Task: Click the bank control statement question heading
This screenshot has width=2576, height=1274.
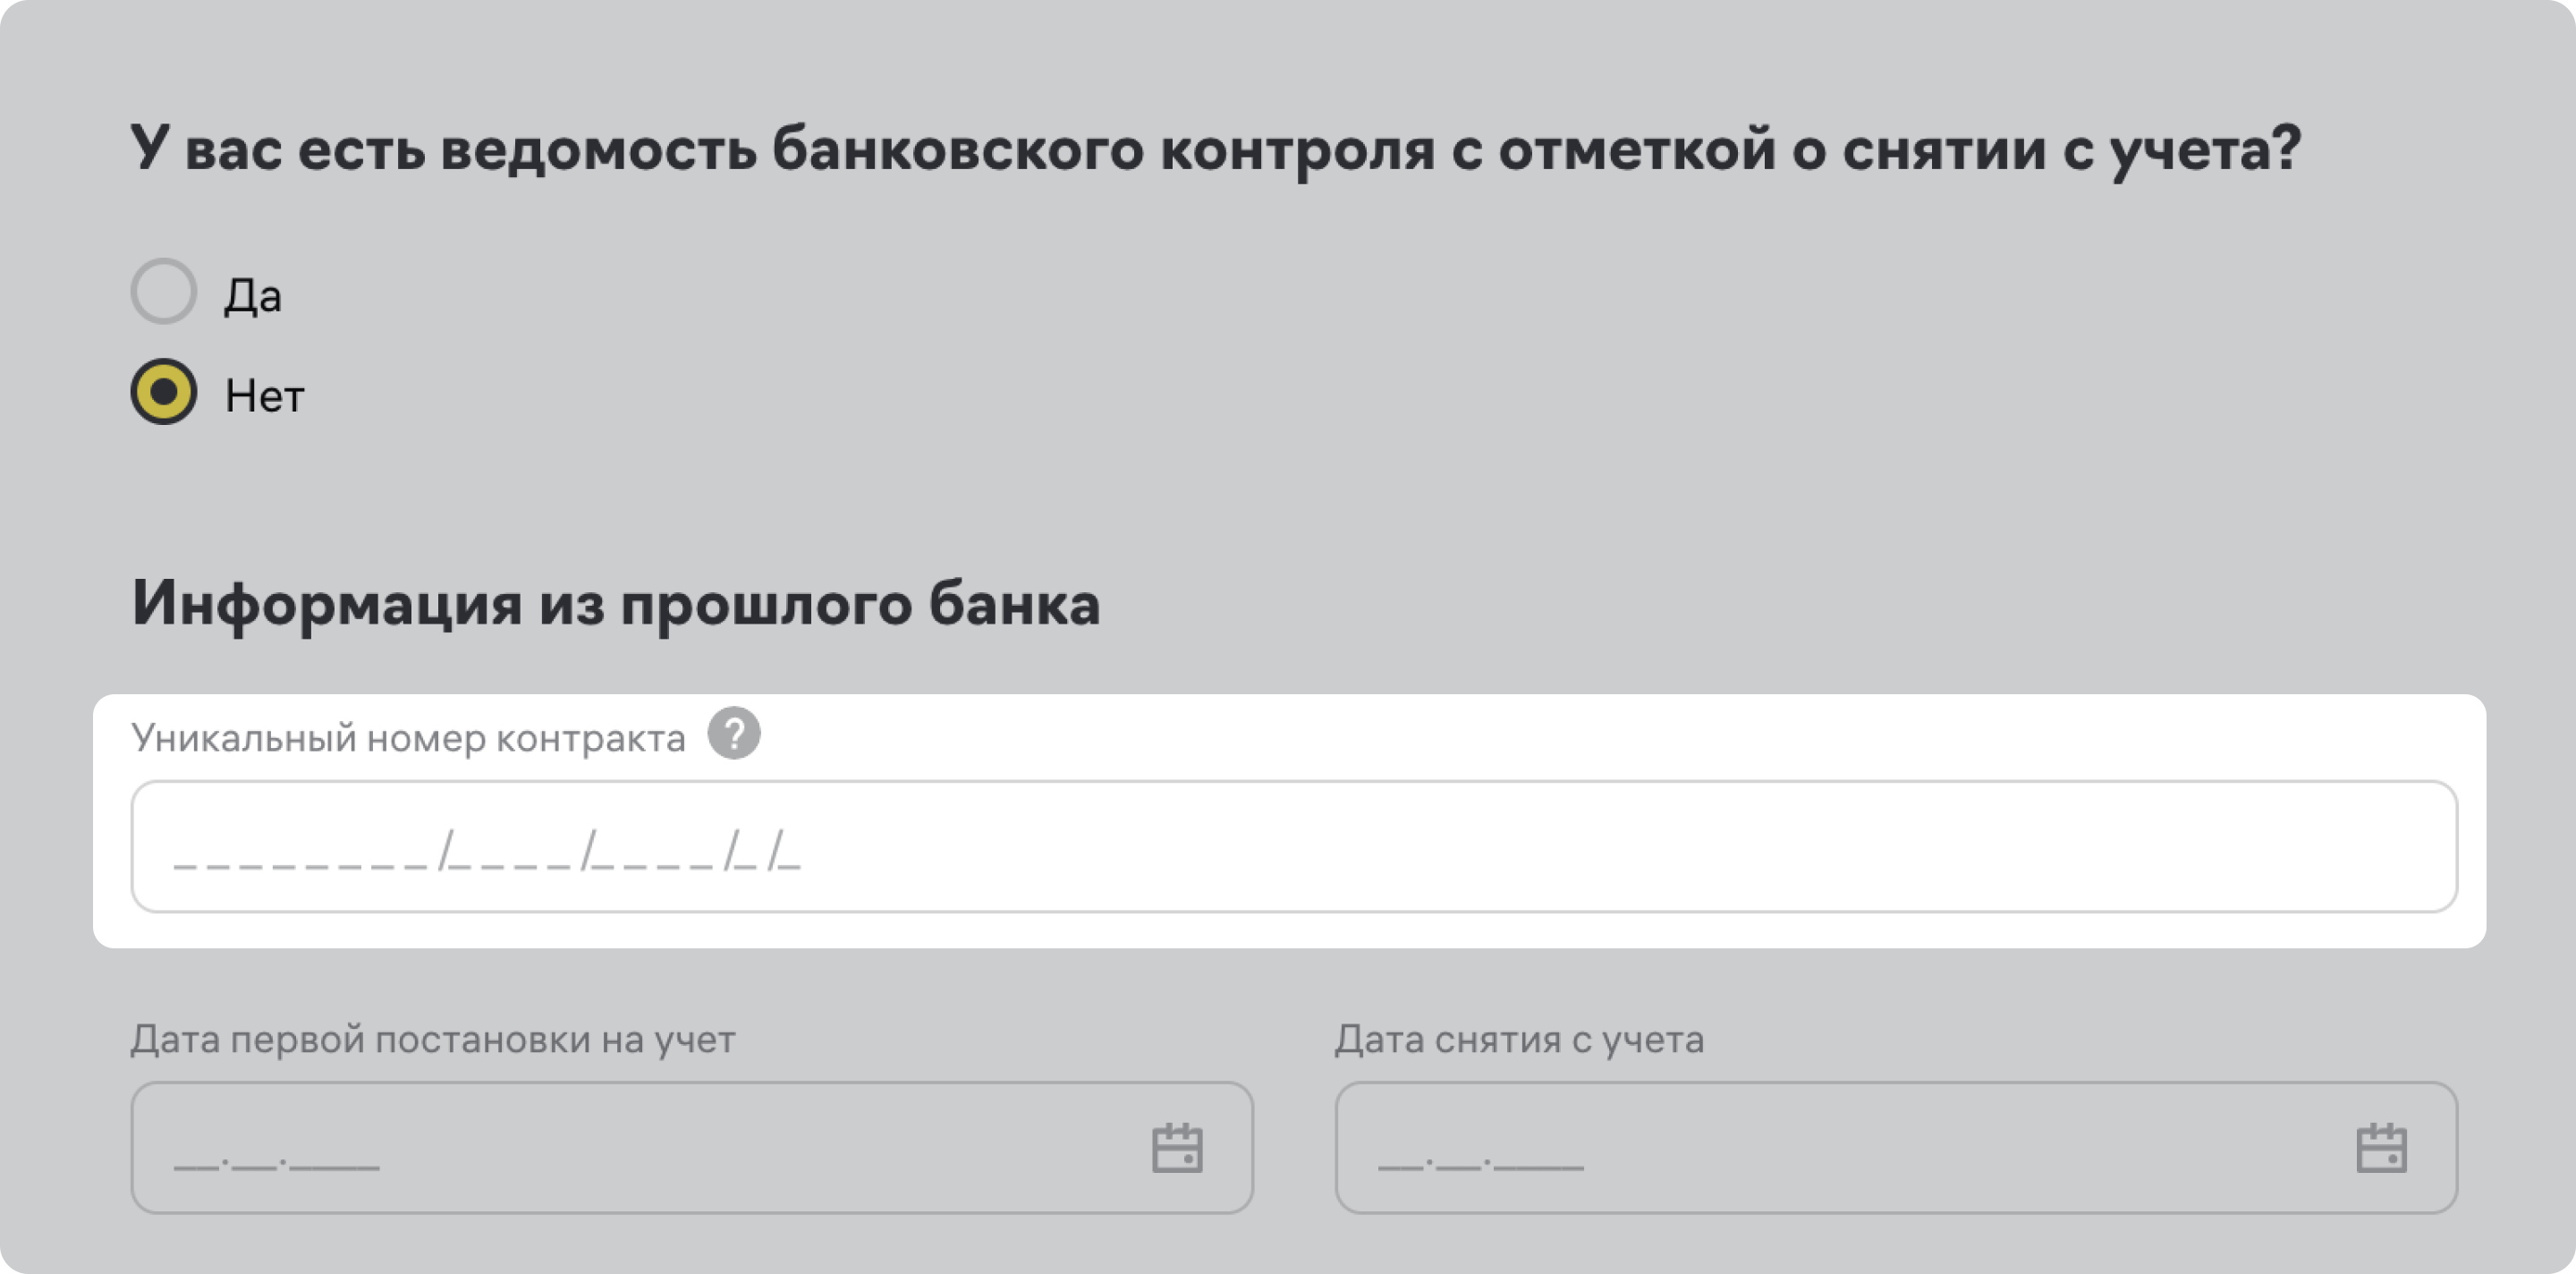Action: tap(1215, 150)
